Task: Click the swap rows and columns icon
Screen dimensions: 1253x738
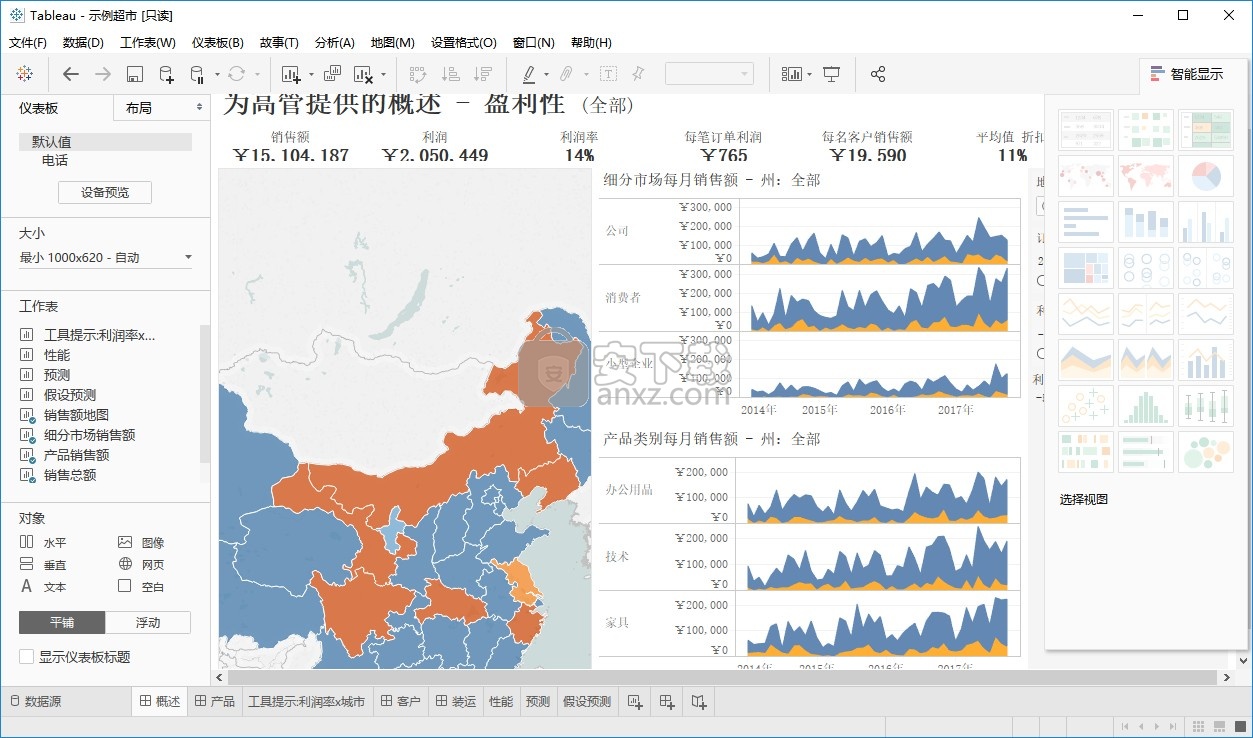Action: click(x=418, y=74)
